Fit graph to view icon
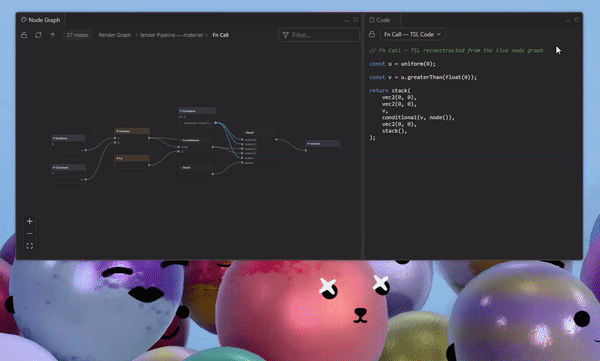Image resolution: width=600 pixels, height=361 pixels. tap(30, 246)
